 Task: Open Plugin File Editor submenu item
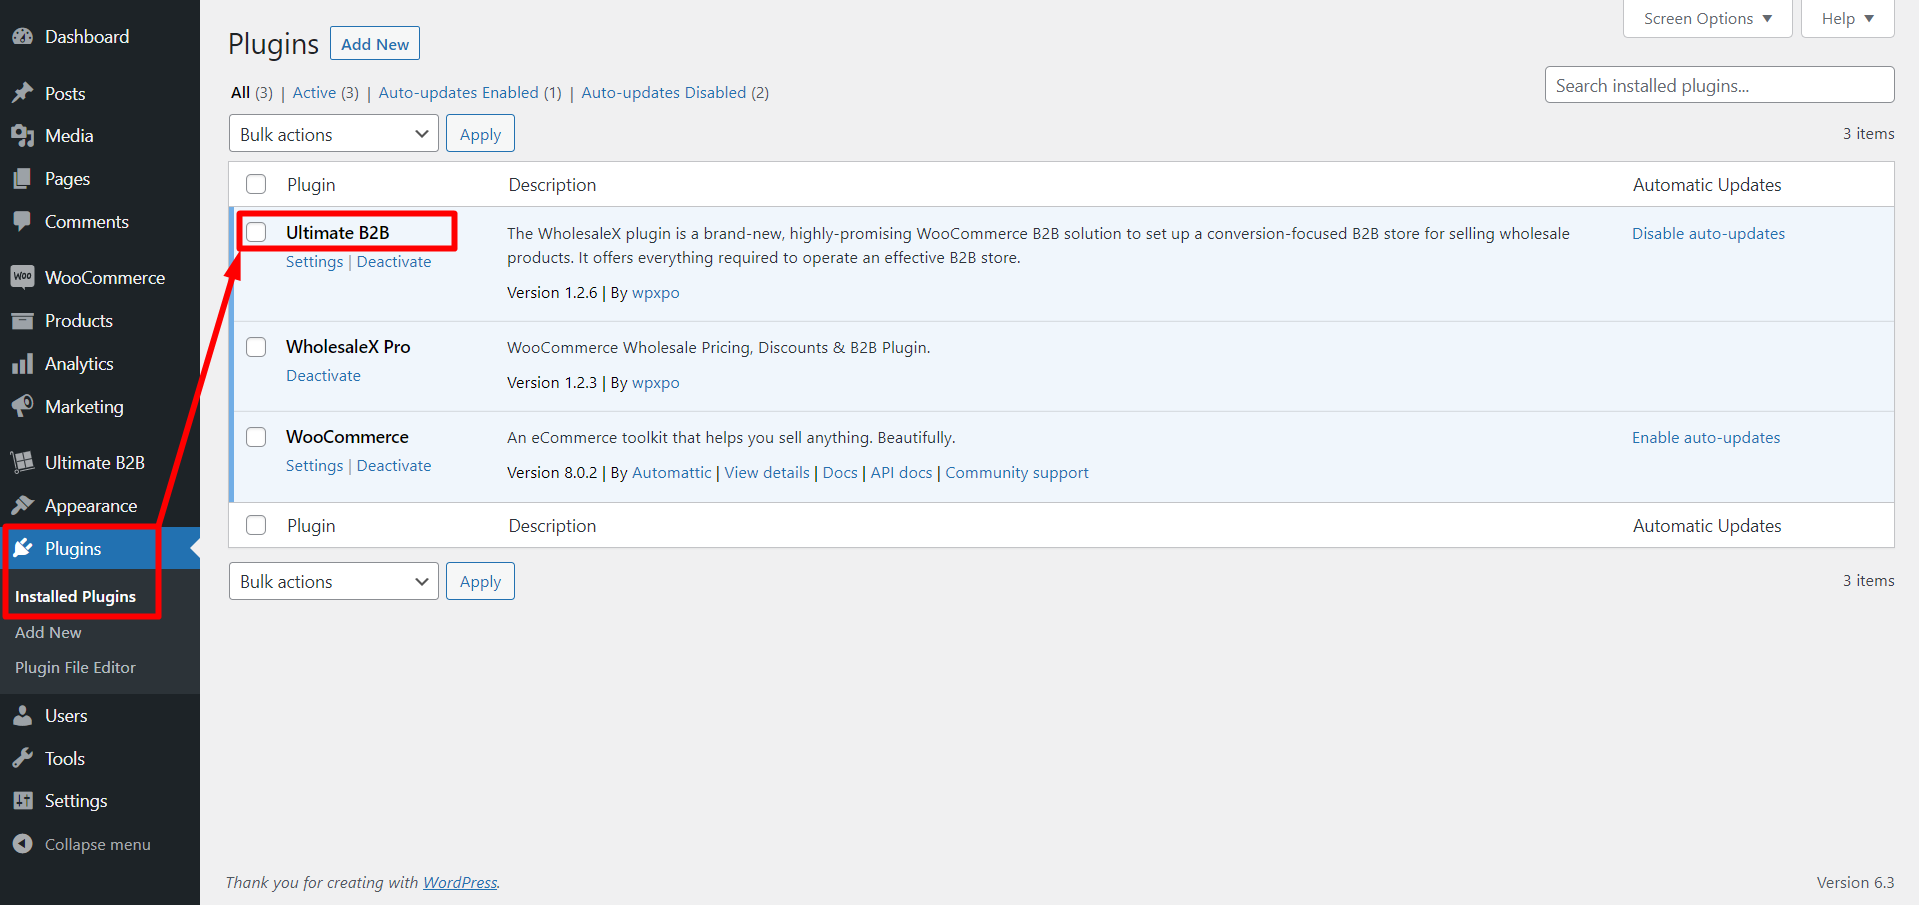(x=75, y=667)
